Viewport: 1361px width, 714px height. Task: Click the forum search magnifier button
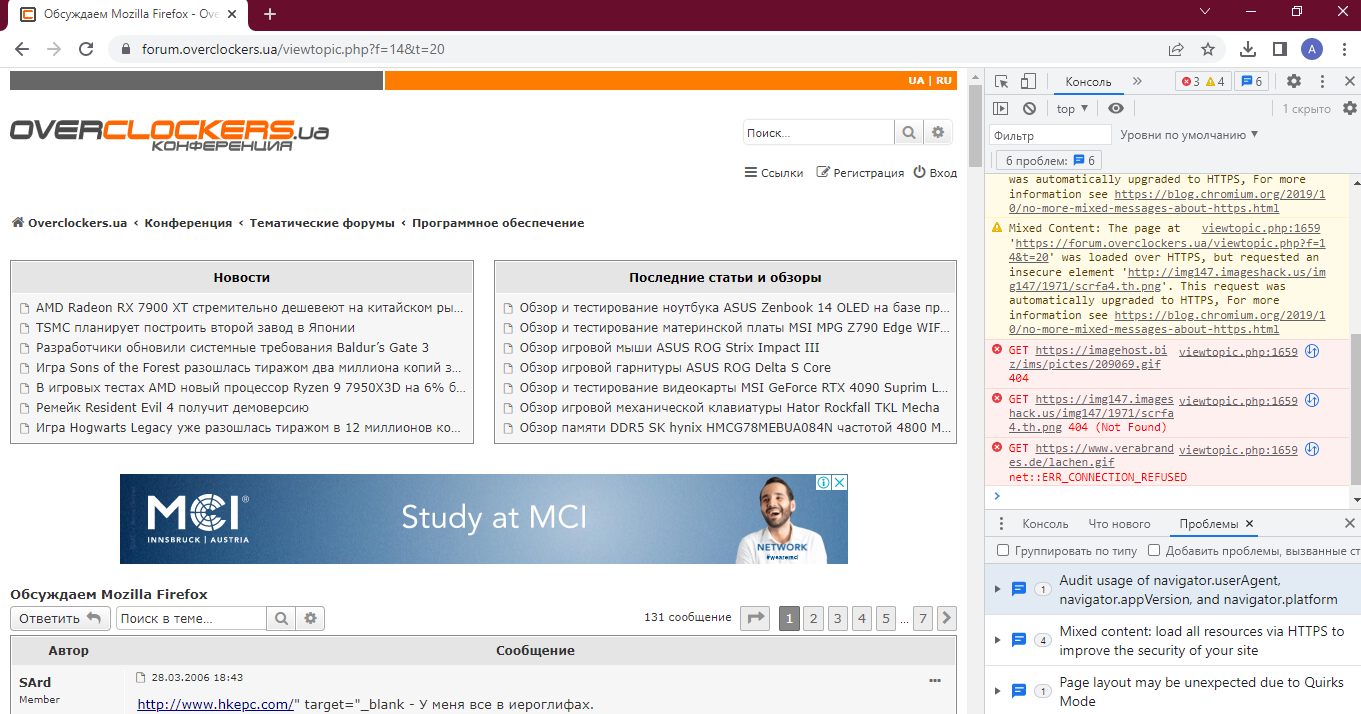tap(908, 132)
